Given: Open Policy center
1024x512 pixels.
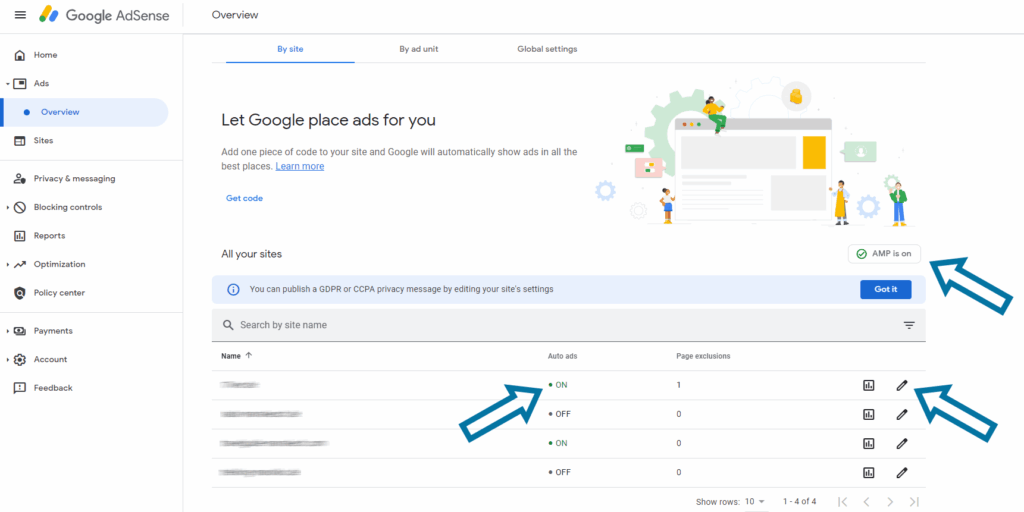Looking at the screenshot, I should pos(59,293).
